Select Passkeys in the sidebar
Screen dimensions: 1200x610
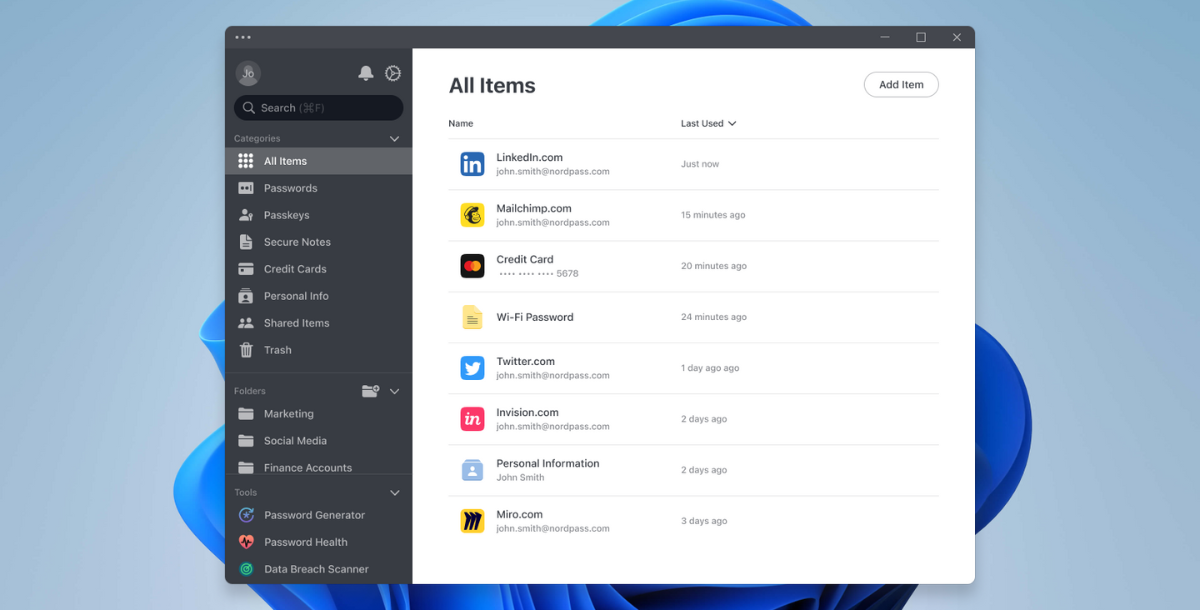tap(286, 215)
